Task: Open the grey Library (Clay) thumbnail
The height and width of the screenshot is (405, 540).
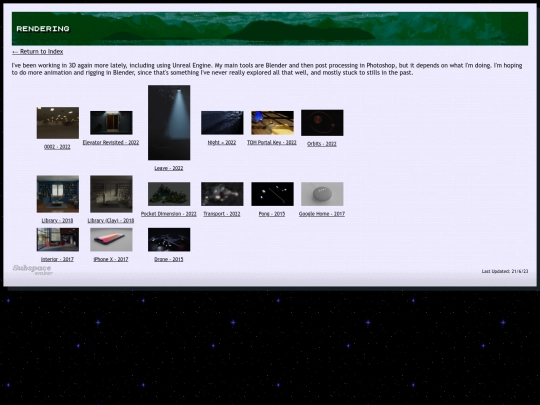Action: pyautogui.click(x=111, y=194)
